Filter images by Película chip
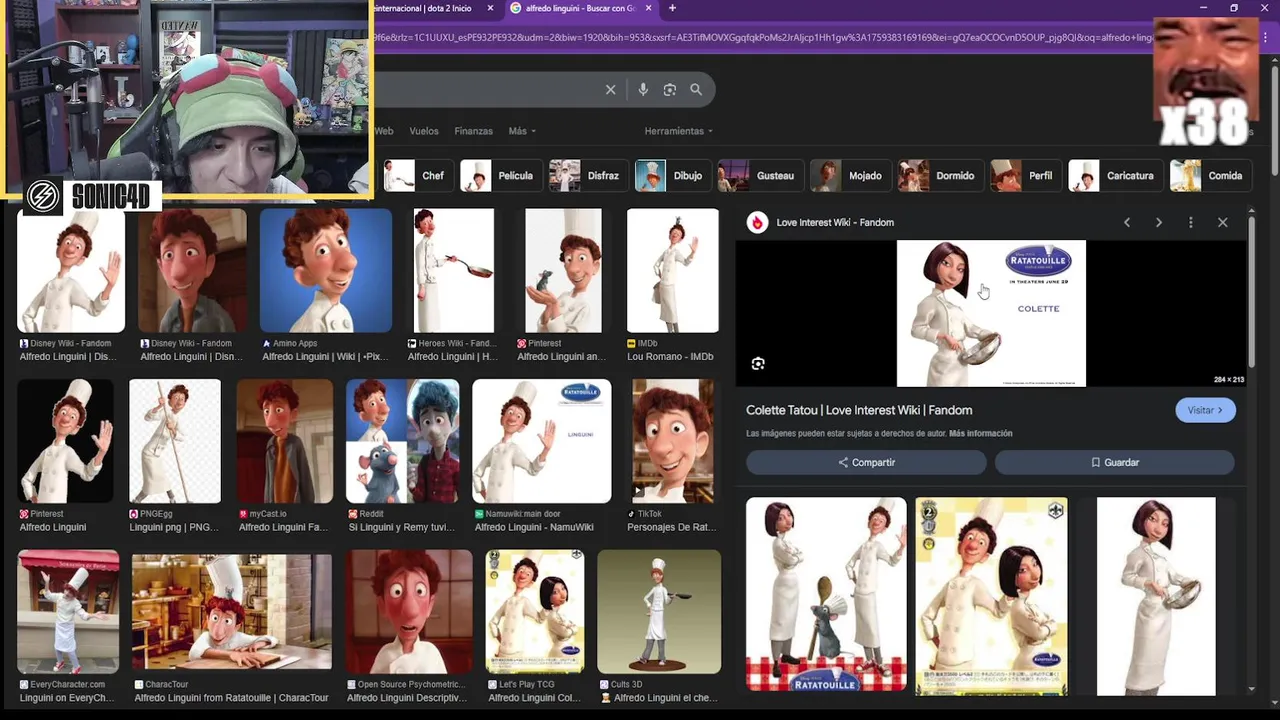Viewport: 1280px width, 720px height. coord(501,176)
